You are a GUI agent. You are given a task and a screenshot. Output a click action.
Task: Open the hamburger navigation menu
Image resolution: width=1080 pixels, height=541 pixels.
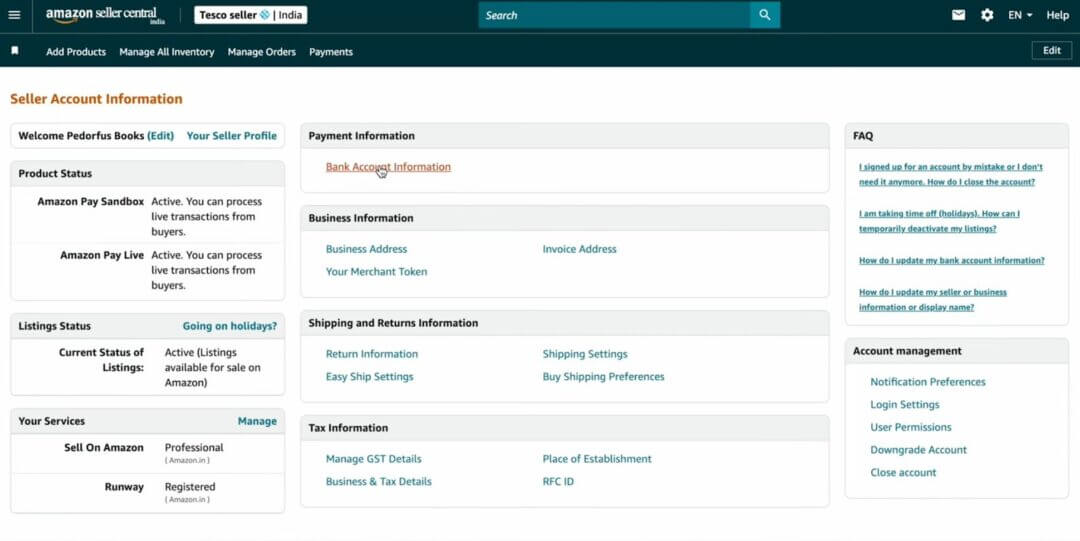14,15
